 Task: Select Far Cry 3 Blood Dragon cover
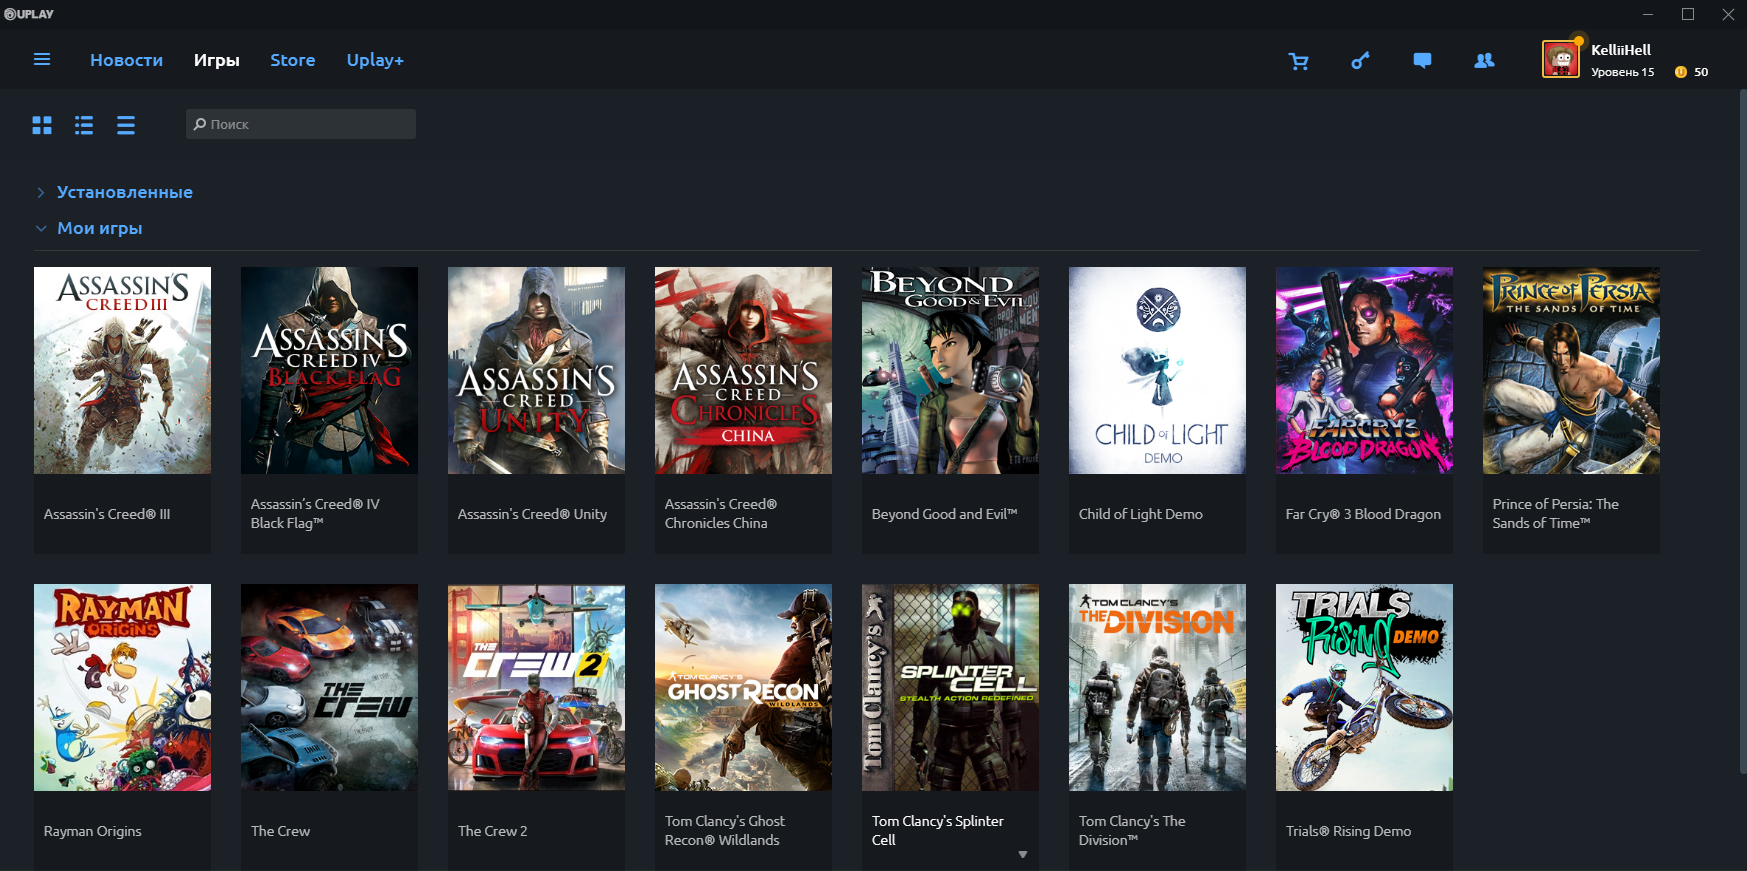tap(1364, 370)
